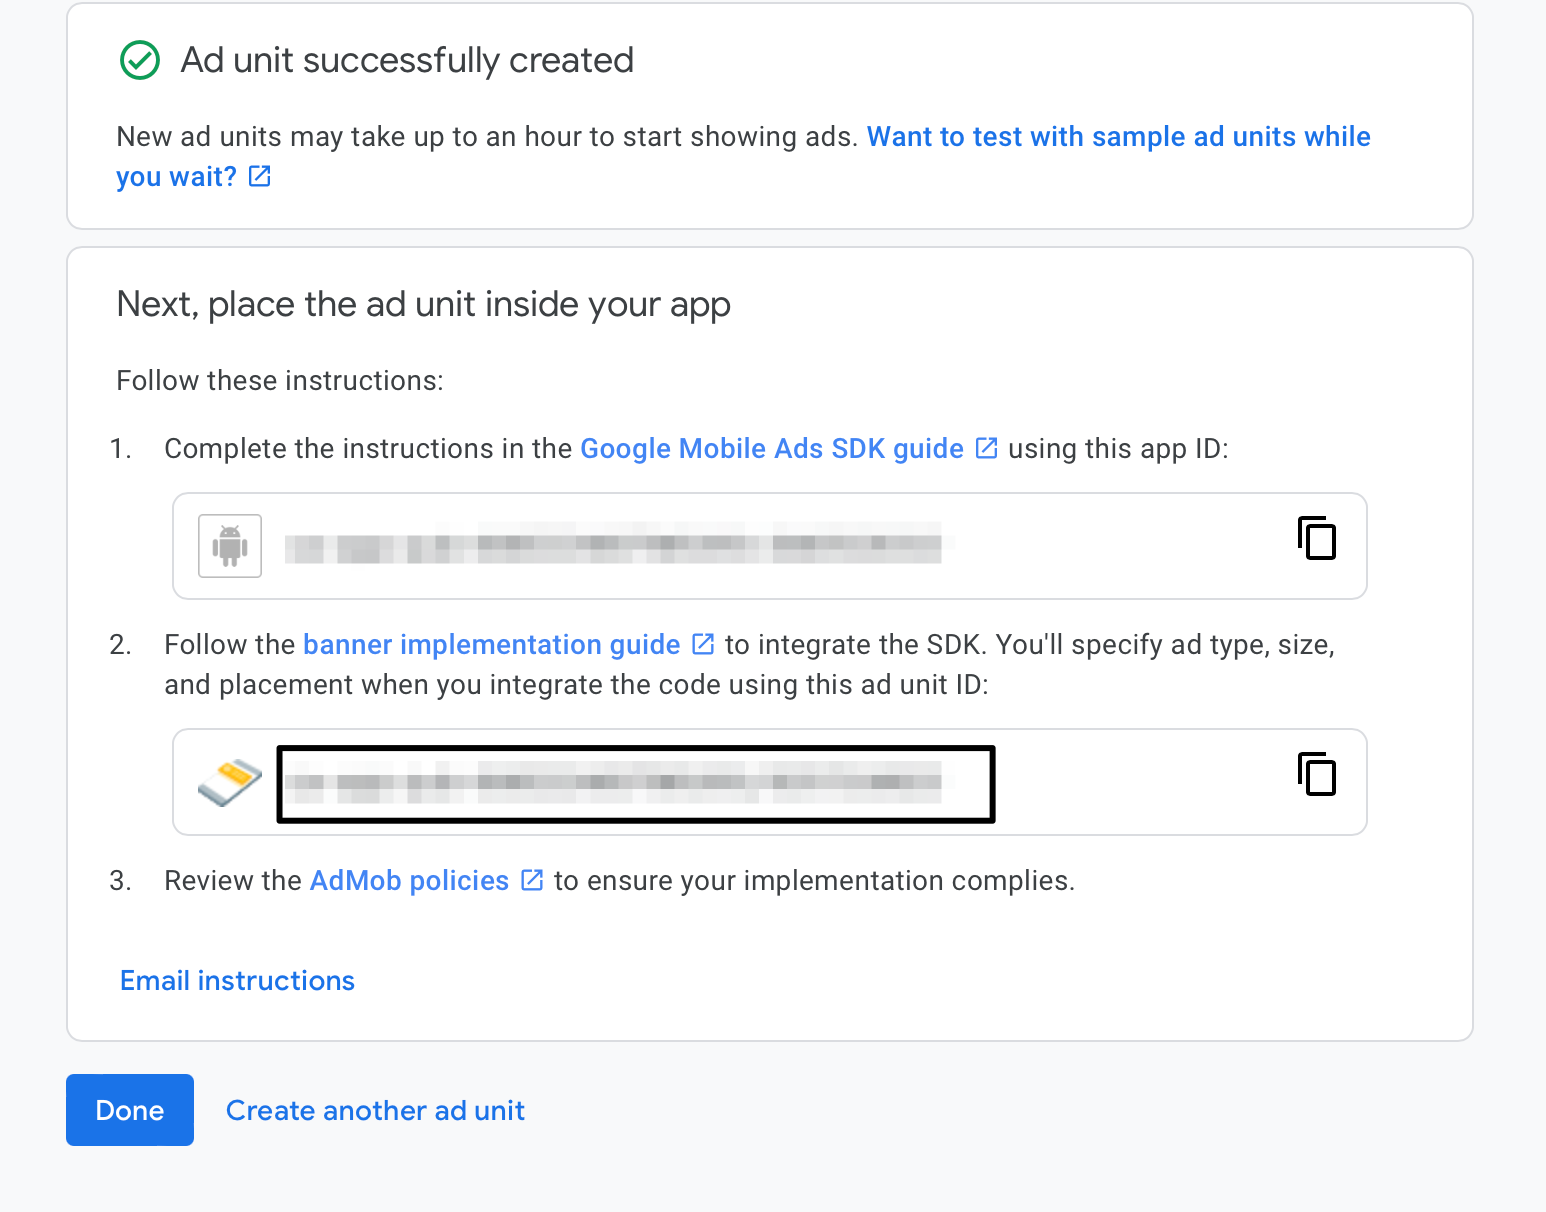
Task: Click external-link icon after "you wait?"
Action: 260,177
